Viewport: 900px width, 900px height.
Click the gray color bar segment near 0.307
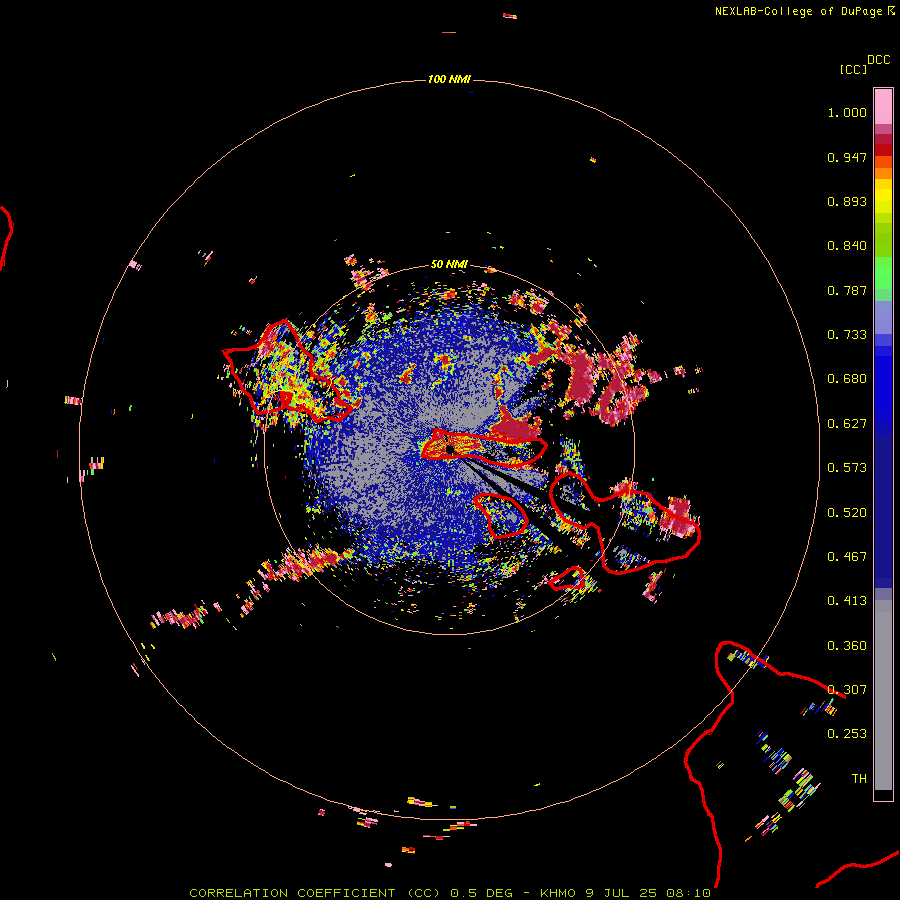point(883,695)
